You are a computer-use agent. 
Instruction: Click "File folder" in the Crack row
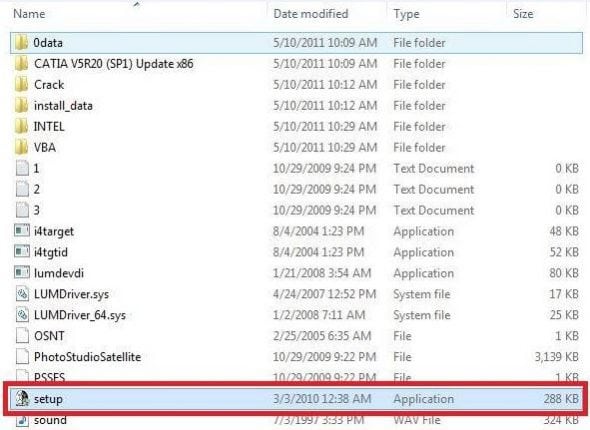(x=419, y=85)
